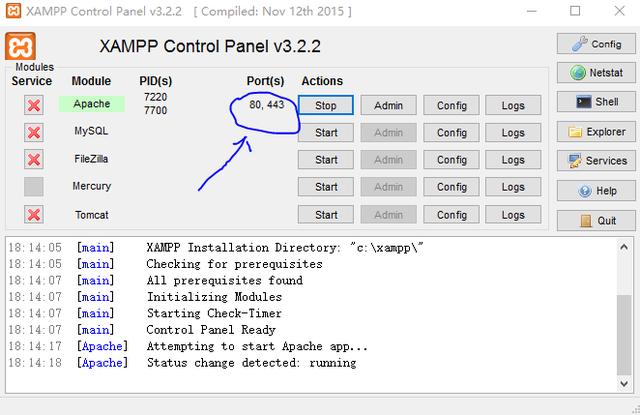Stop the running Apache module
Screen dimensions: 640x415
(326, 105)
